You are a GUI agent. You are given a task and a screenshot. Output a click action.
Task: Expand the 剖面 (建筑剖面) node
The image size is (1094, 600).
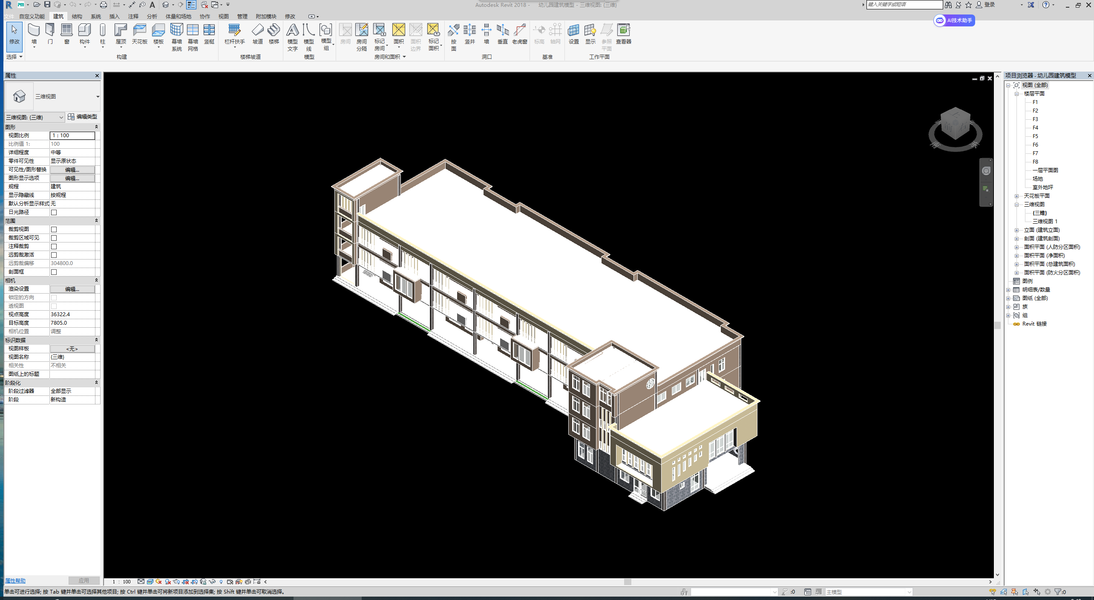click(1017, 239)
